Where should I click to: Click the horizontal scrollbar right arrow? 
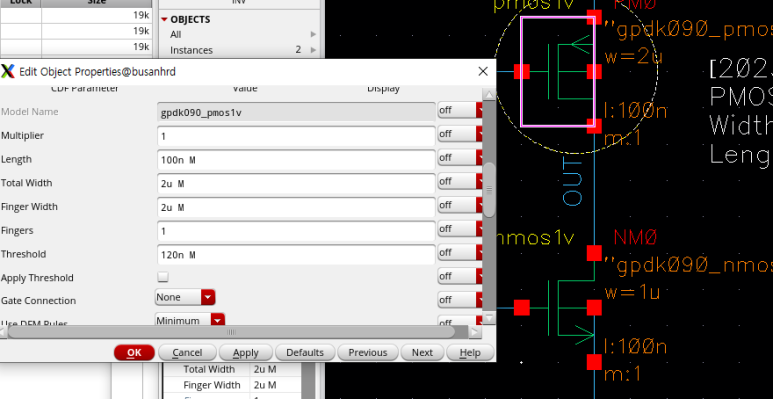tap(475, 332)
